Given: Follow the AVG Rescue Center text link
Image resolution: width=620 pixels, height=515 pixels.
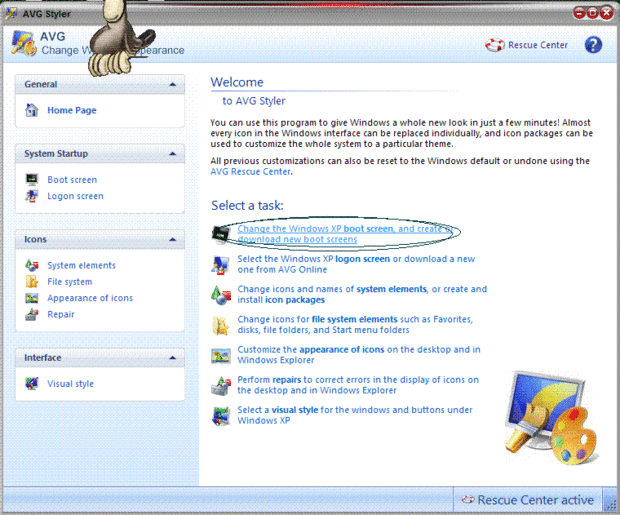Looking at the screenshot, I should [x=251, y=172].
